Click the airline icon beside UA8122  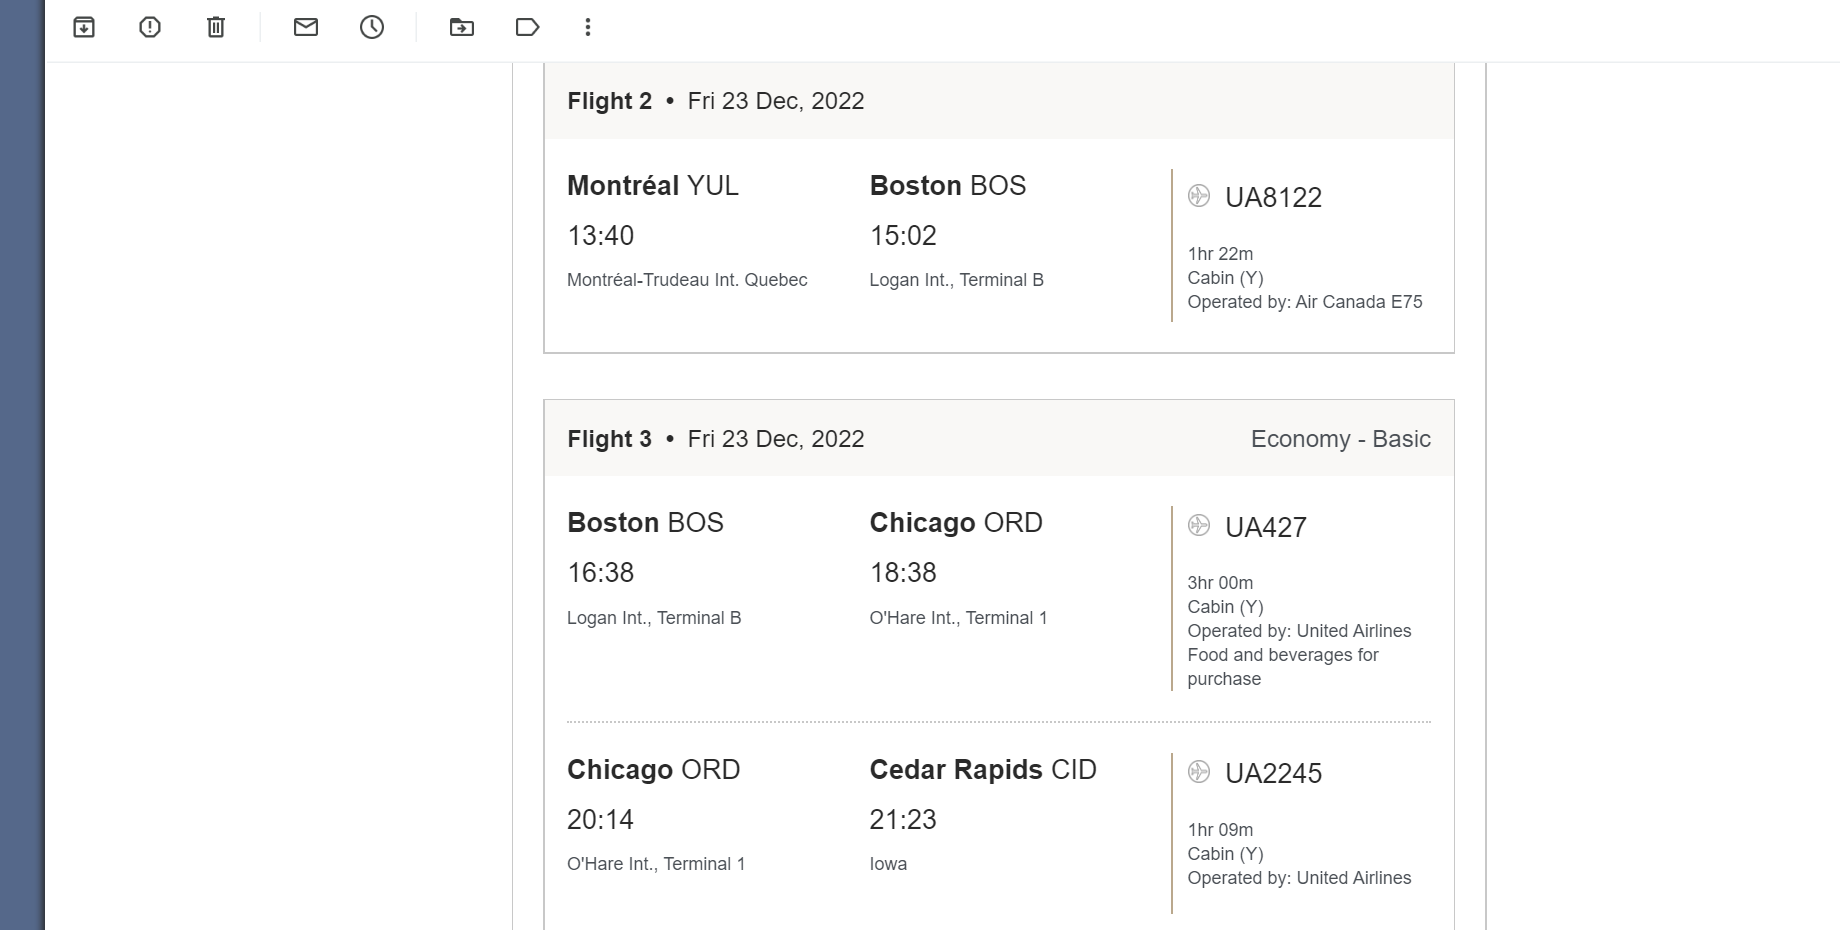click(1199, 196)
